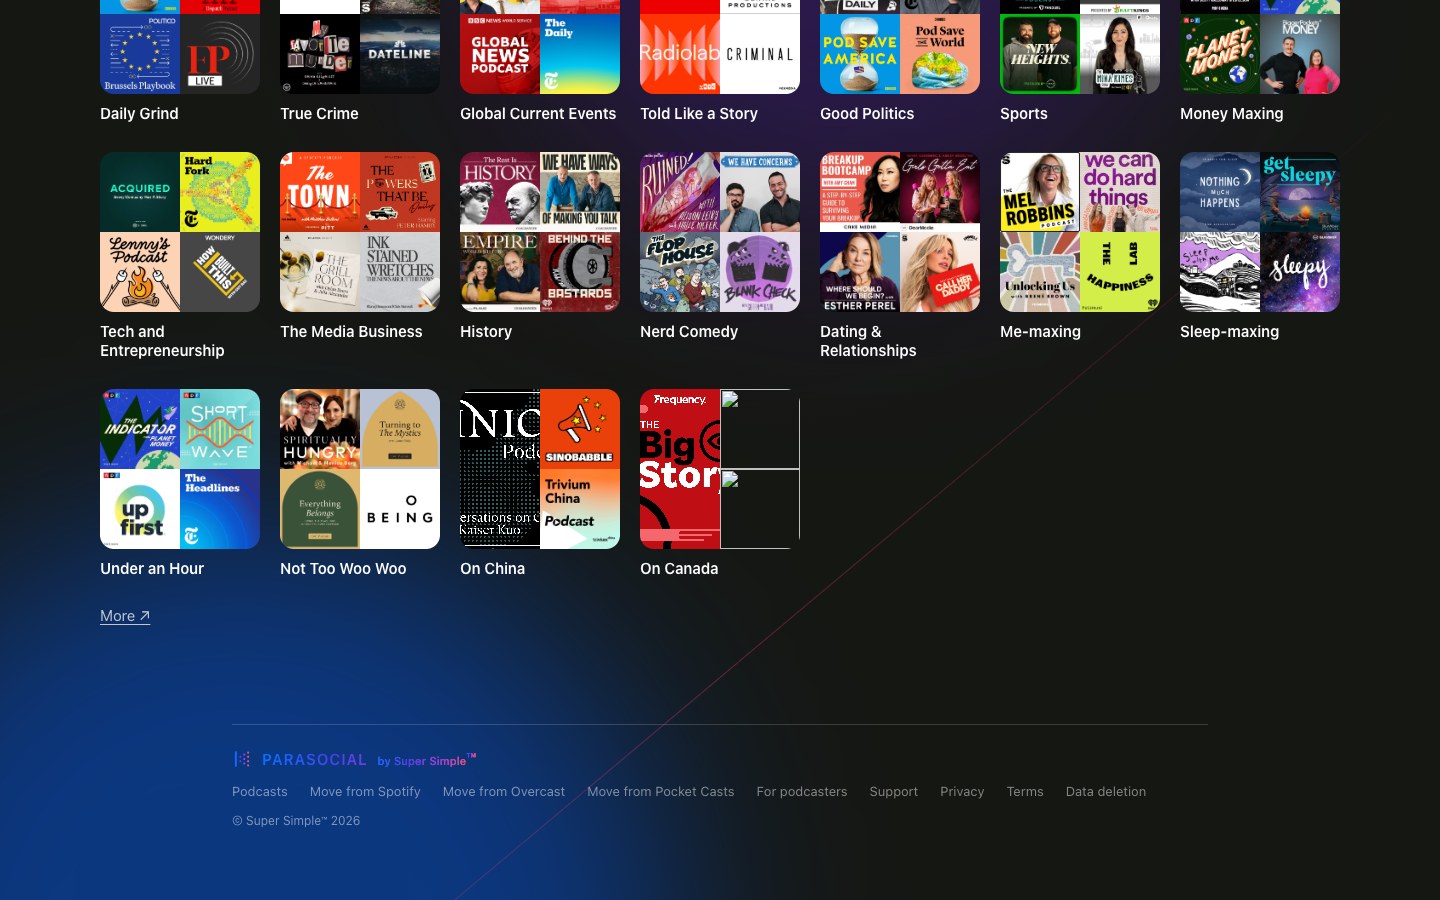The image size is (1440, 900).
Task: Select the Money Maxing collection title
Action: click(1232, 114)
